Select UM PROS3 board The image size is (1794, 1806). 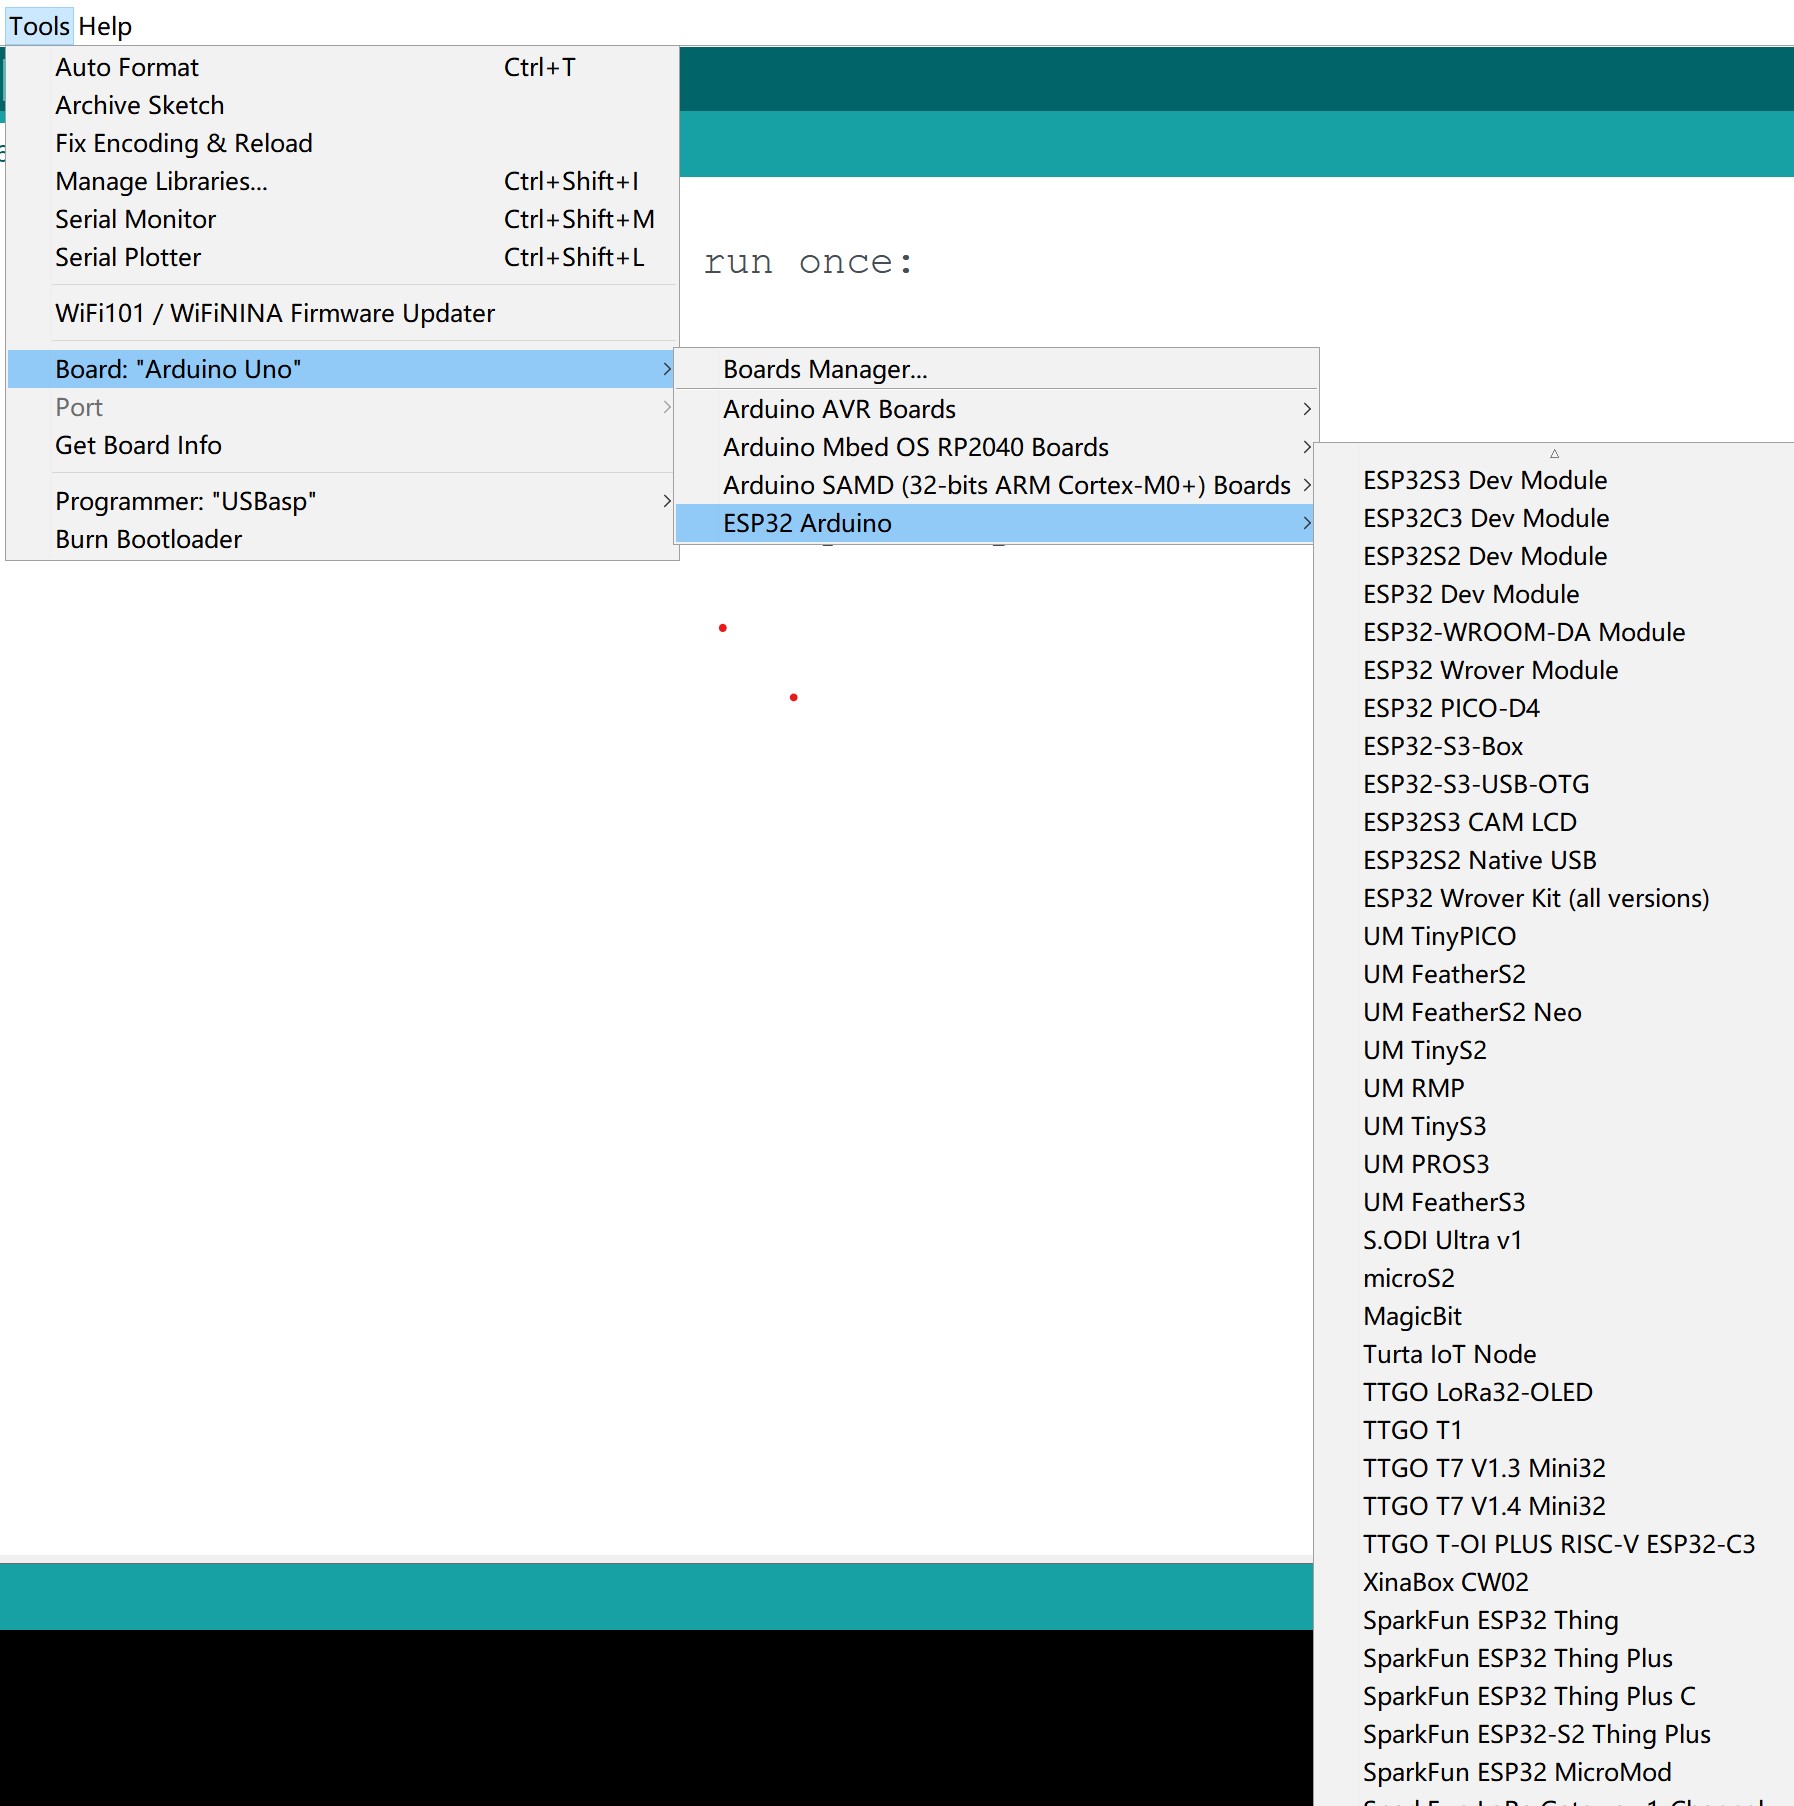1554,1164
